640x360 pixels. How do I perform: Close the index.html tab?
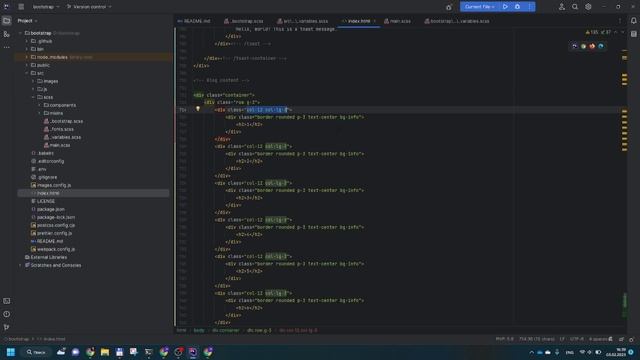[375, 21]
